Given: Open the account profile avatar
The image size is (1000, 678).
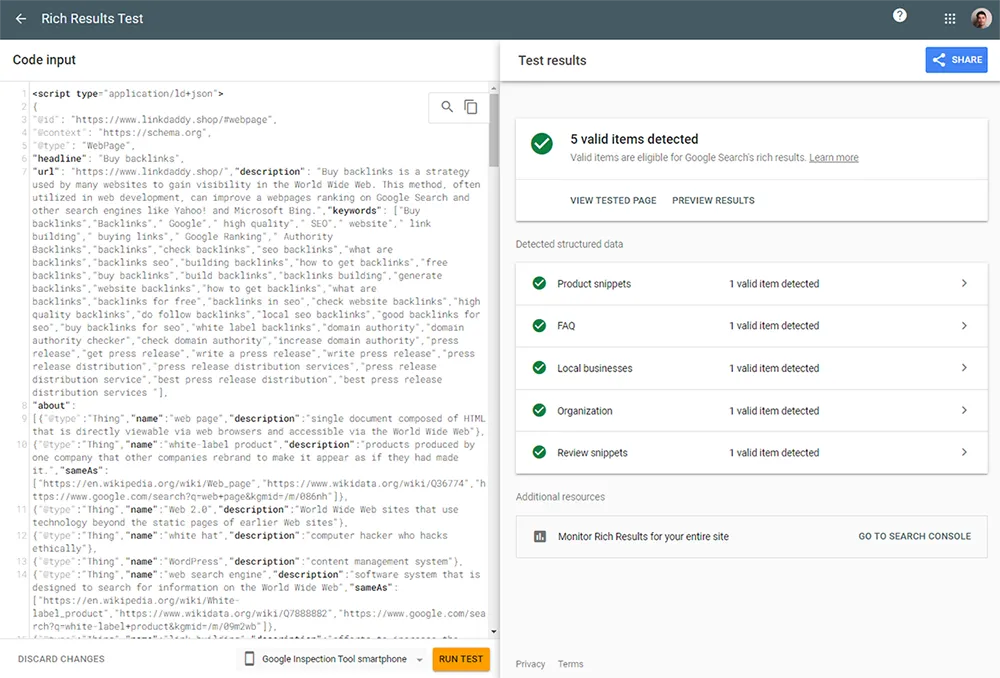Looking at the screenshot, I should 981,18.
